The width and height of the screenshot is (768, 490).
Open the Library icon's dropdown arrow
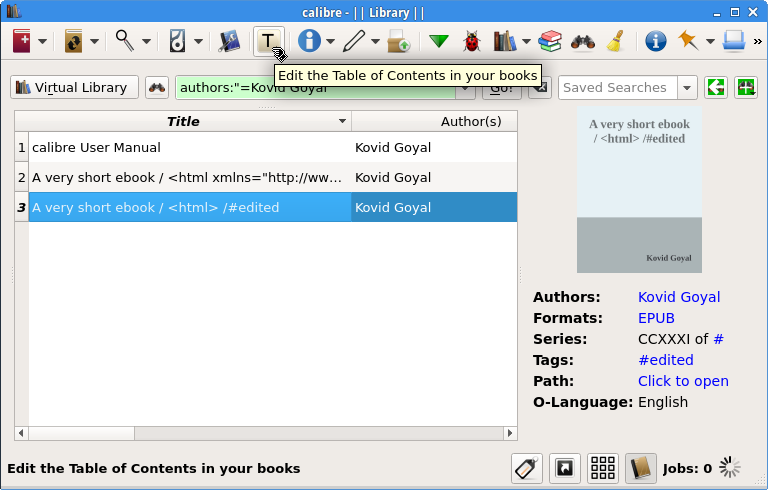[527, 42]
